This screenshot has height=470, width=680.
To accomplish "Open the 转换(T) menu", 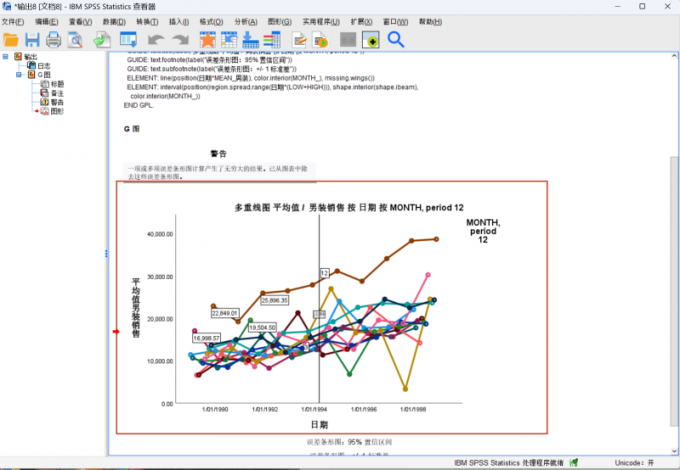I will [x=147, y=22].
